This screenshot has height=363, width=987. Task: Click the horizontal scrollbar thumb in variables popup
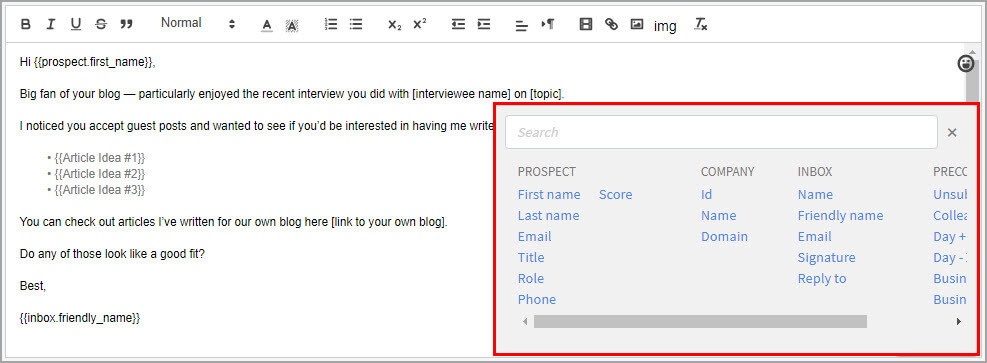700,321
